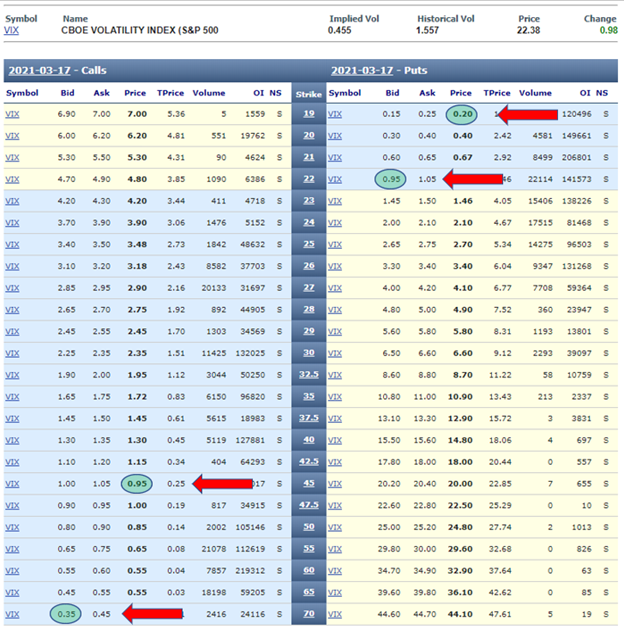The image size is (624, 630).
Task: Click Historical Vol value 1.557
Action: coord(427,31)
